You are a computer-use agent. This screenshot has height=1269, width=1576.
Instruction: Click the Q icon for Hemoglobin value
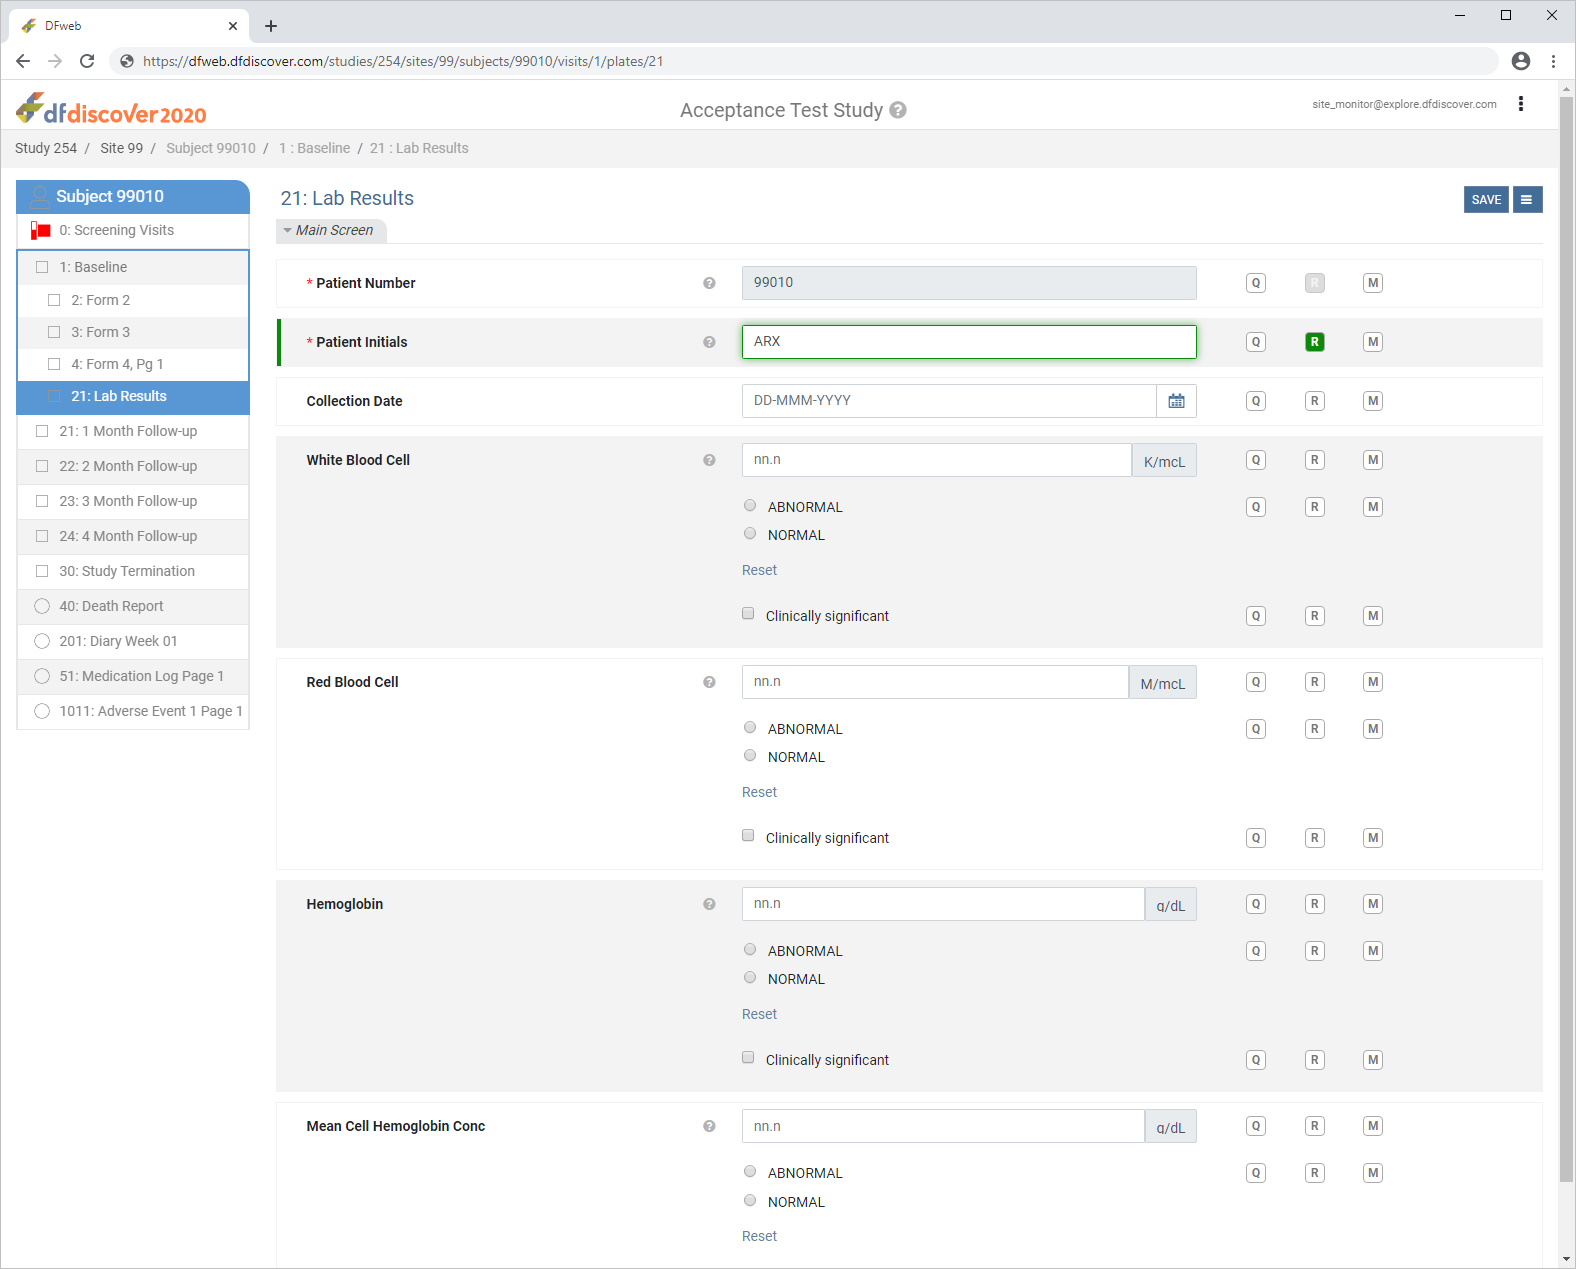pos(1256,904)
